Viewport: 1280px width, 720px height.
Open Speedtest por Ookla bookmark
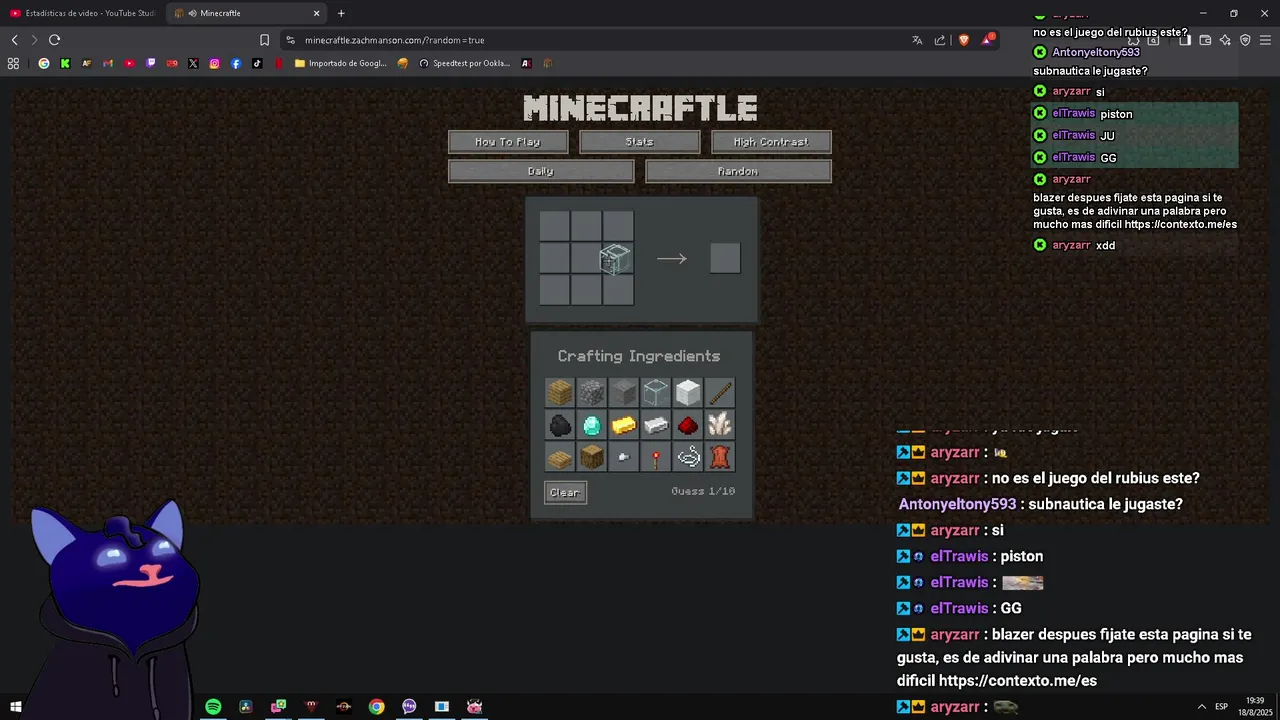465,63
